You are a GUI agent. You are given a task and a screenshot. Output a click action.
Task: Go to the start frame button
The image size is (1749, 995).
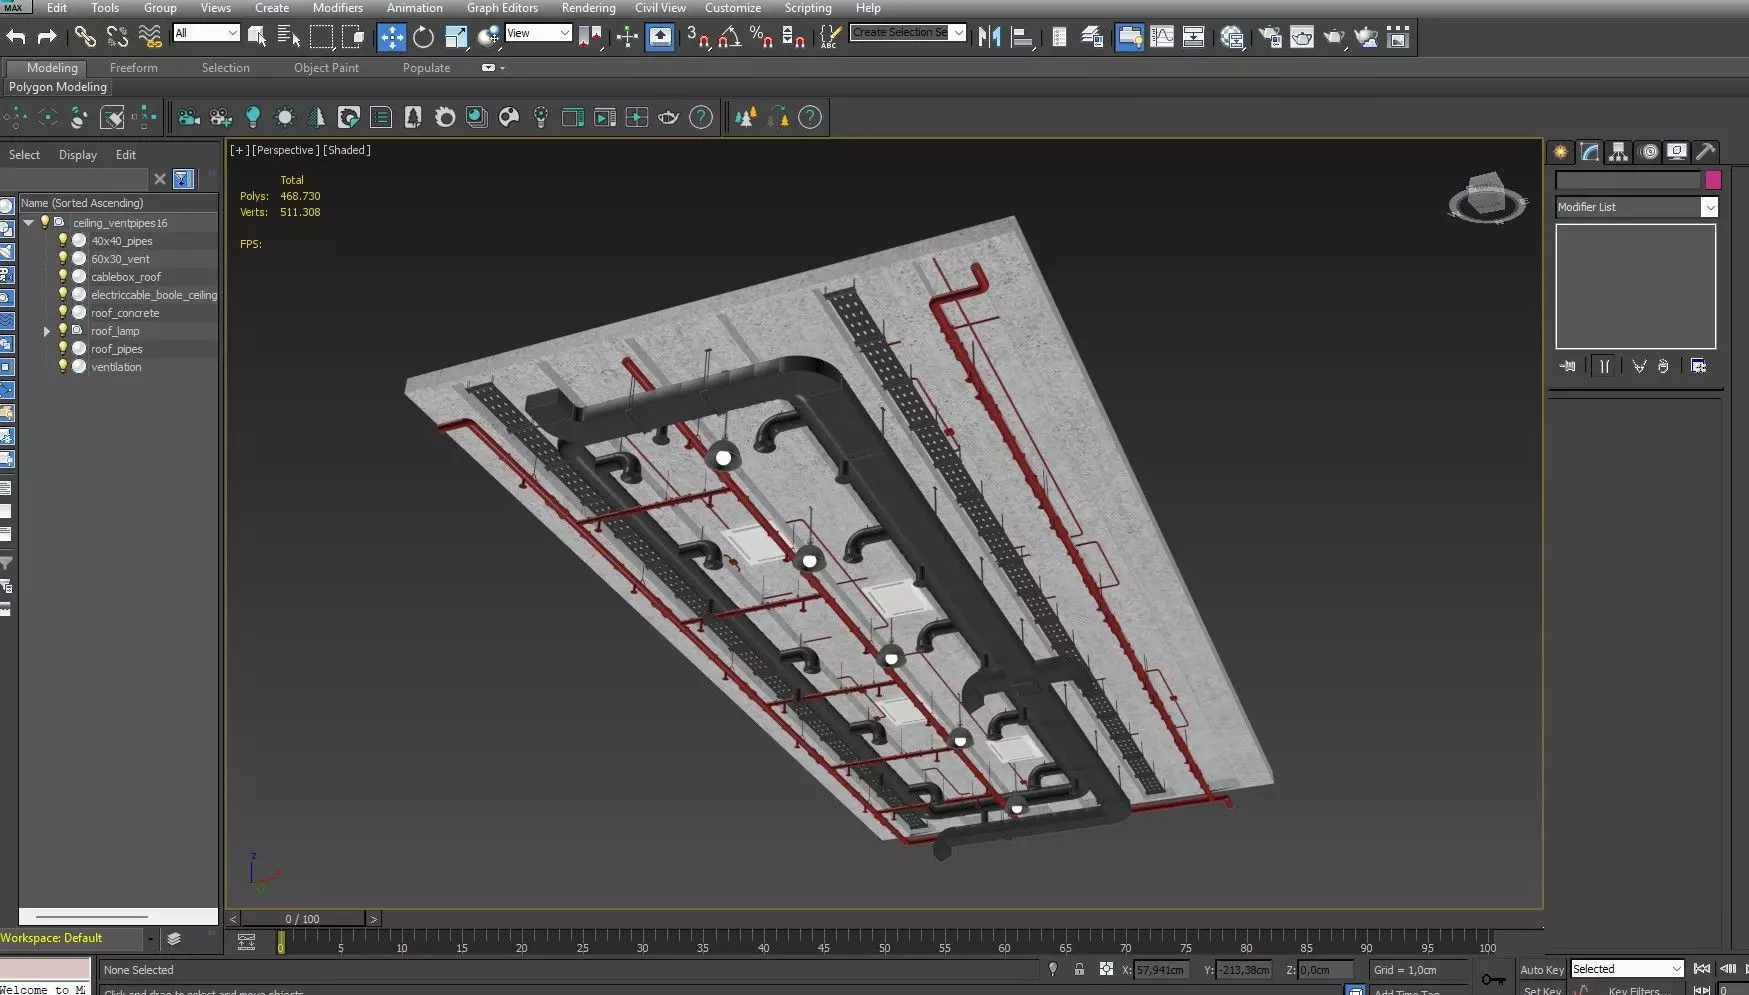(x=1701, y=969)
